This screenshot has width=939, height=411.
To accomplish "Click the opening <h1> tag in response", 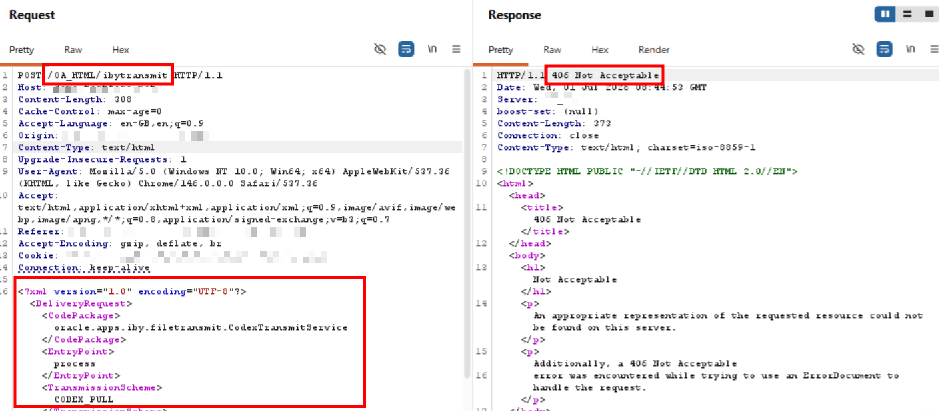I will [x=533, y=267].
